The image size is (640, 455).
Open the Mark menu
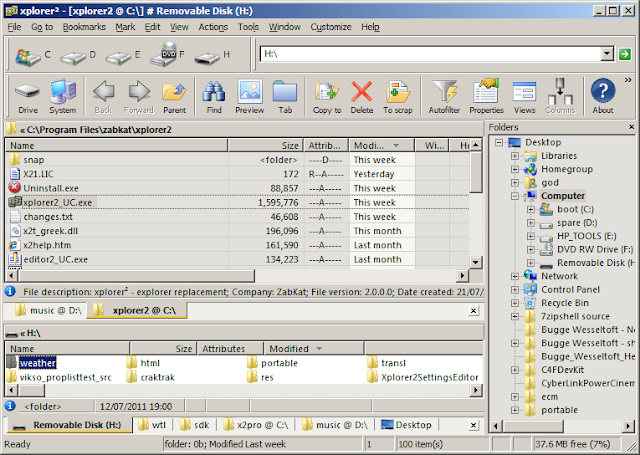click(x=125, y=27)
